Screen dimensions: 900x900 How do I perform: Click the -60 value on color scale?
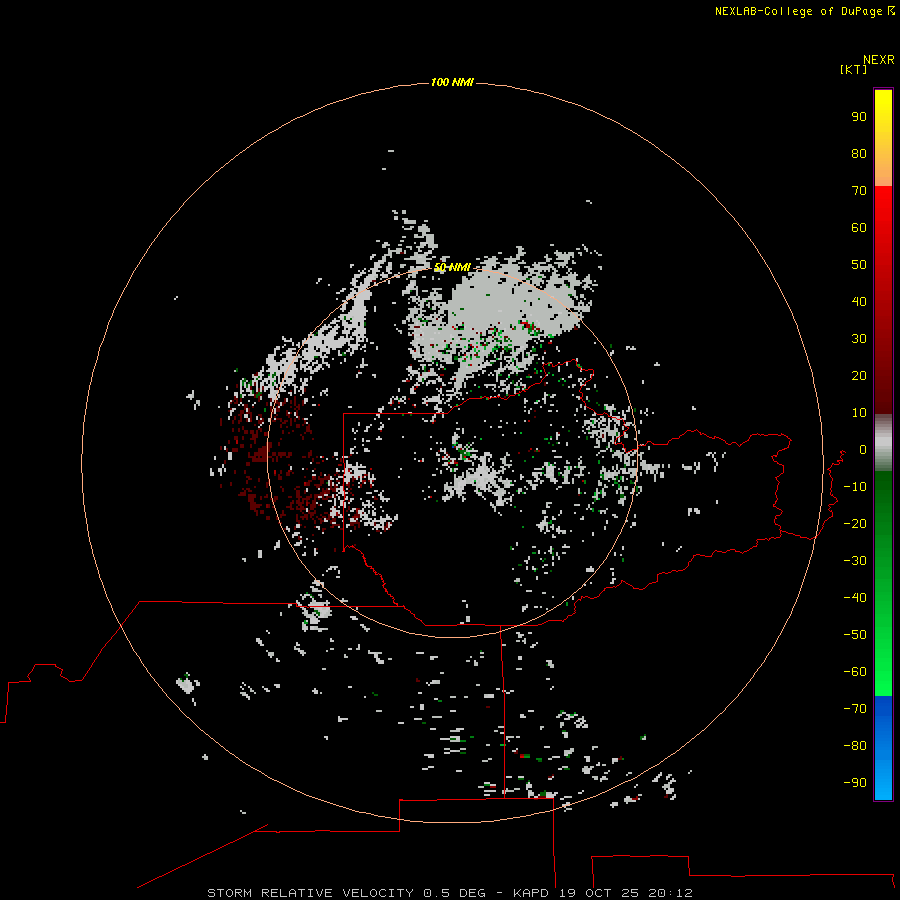(x=855, y=672)
